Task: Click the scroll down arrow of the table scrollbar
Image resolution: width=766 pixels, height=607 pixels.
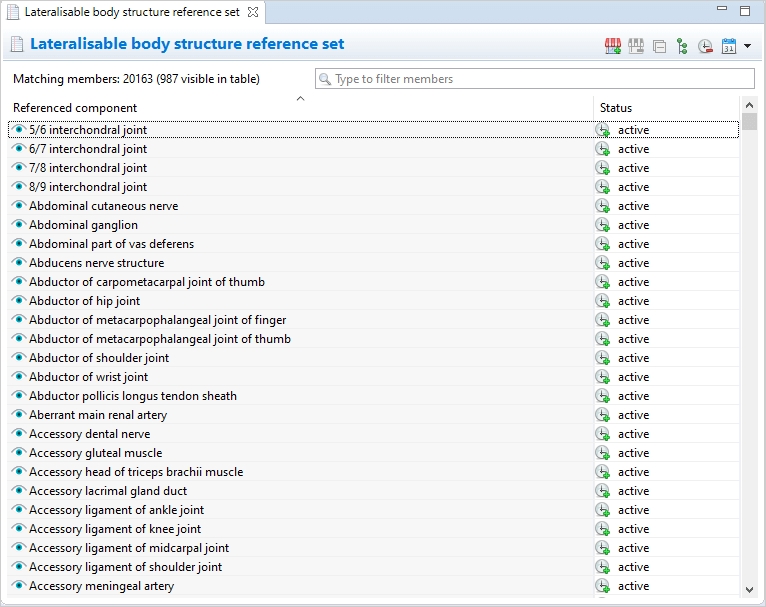Action: point(749,590)
